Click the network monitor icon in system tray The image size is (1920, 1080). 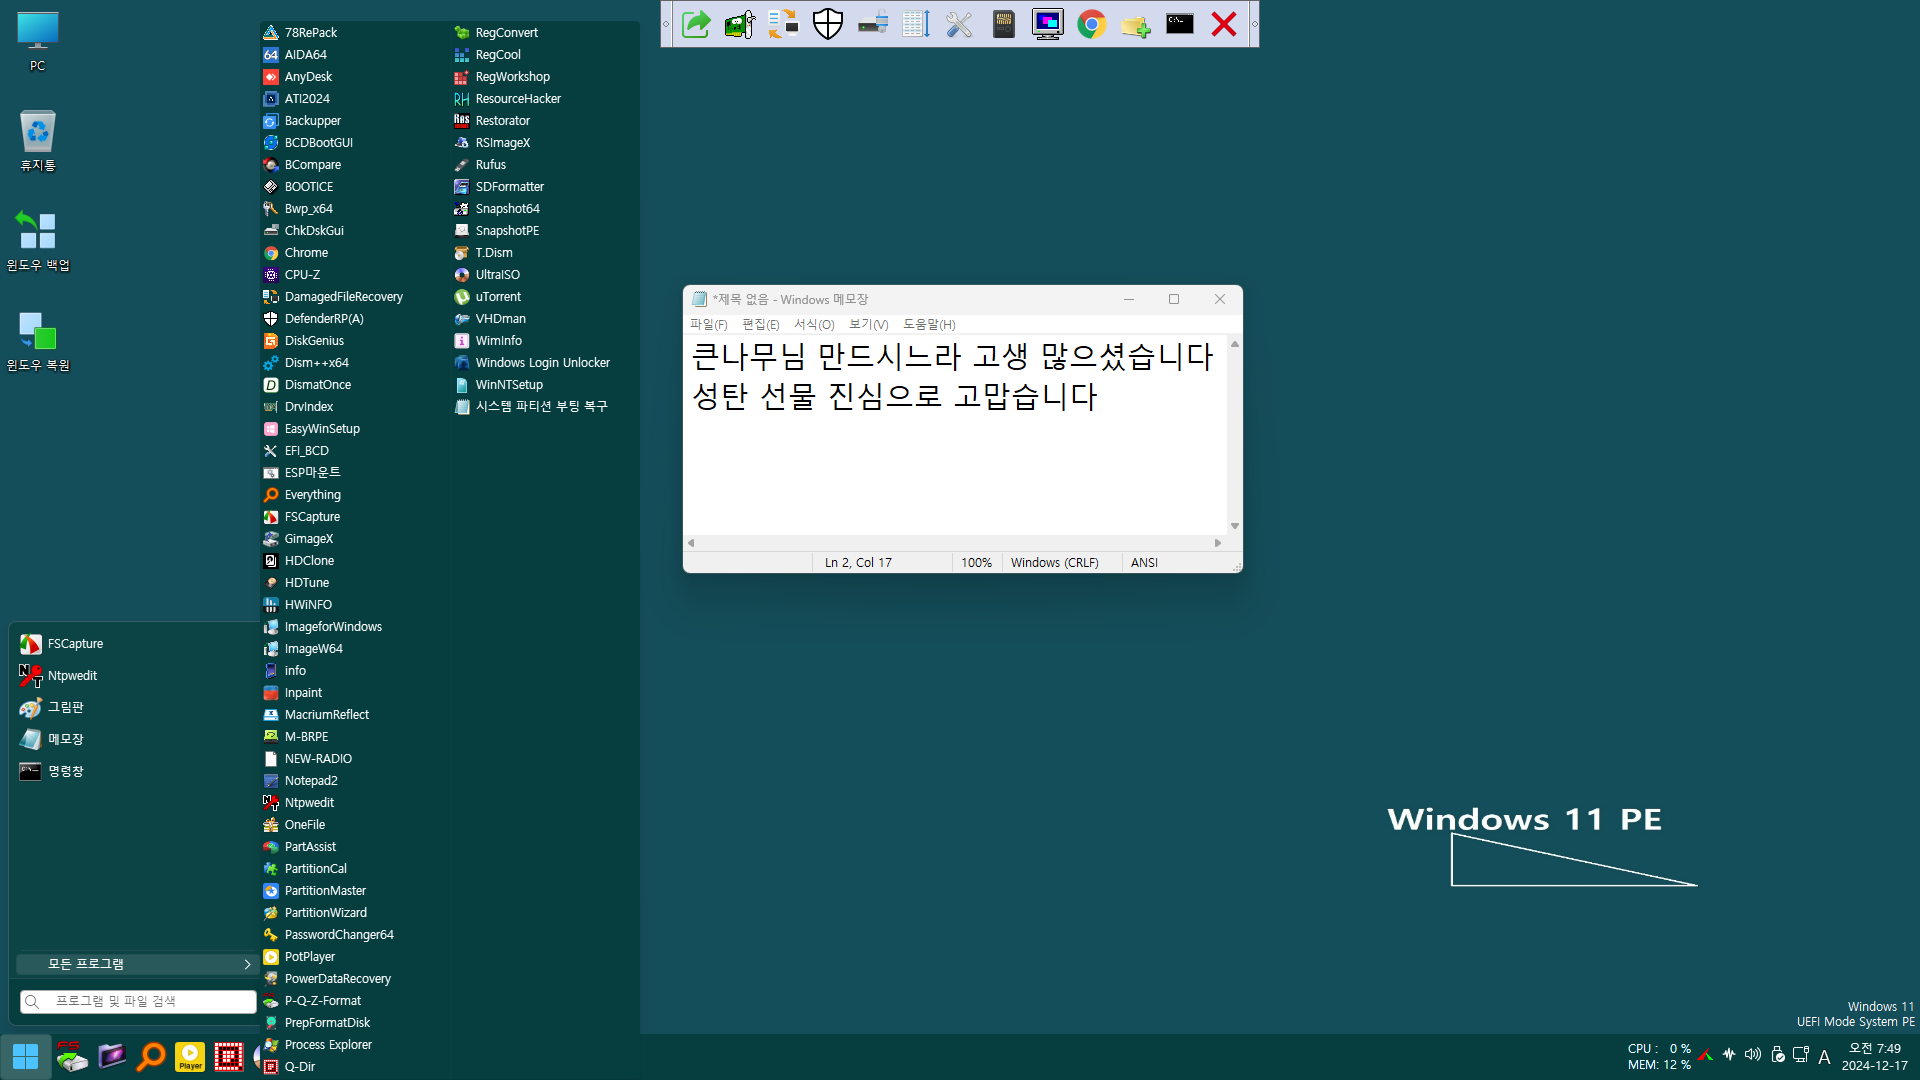(1801, 1055)
